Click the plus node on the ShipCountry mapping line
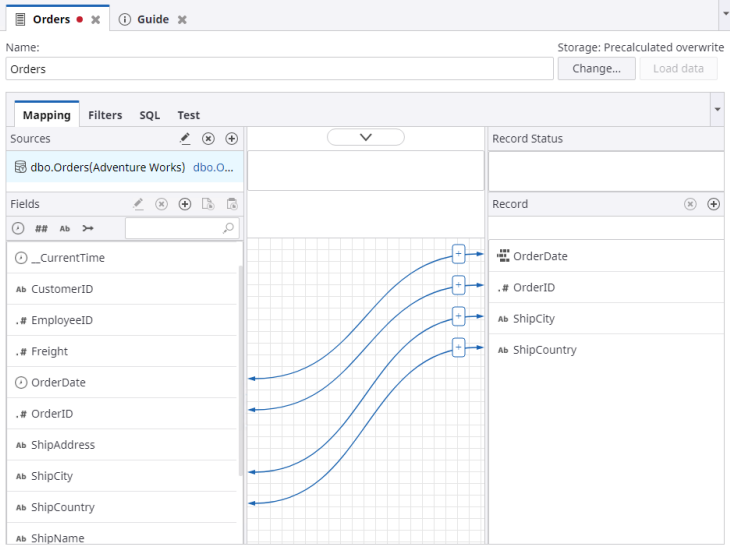Screen dimensions: 730x550 pos(458,347)
